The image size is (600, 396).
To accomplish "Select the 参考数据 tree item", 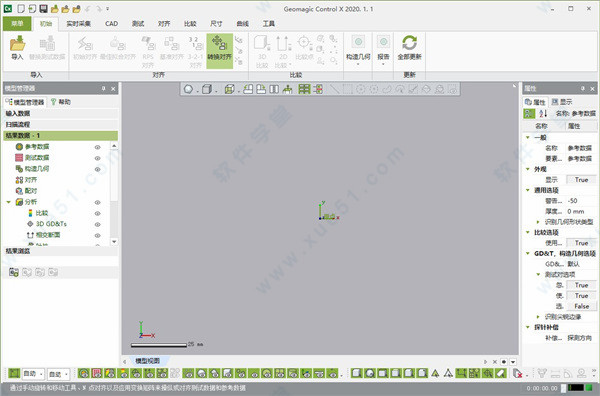I will [37, 147].
